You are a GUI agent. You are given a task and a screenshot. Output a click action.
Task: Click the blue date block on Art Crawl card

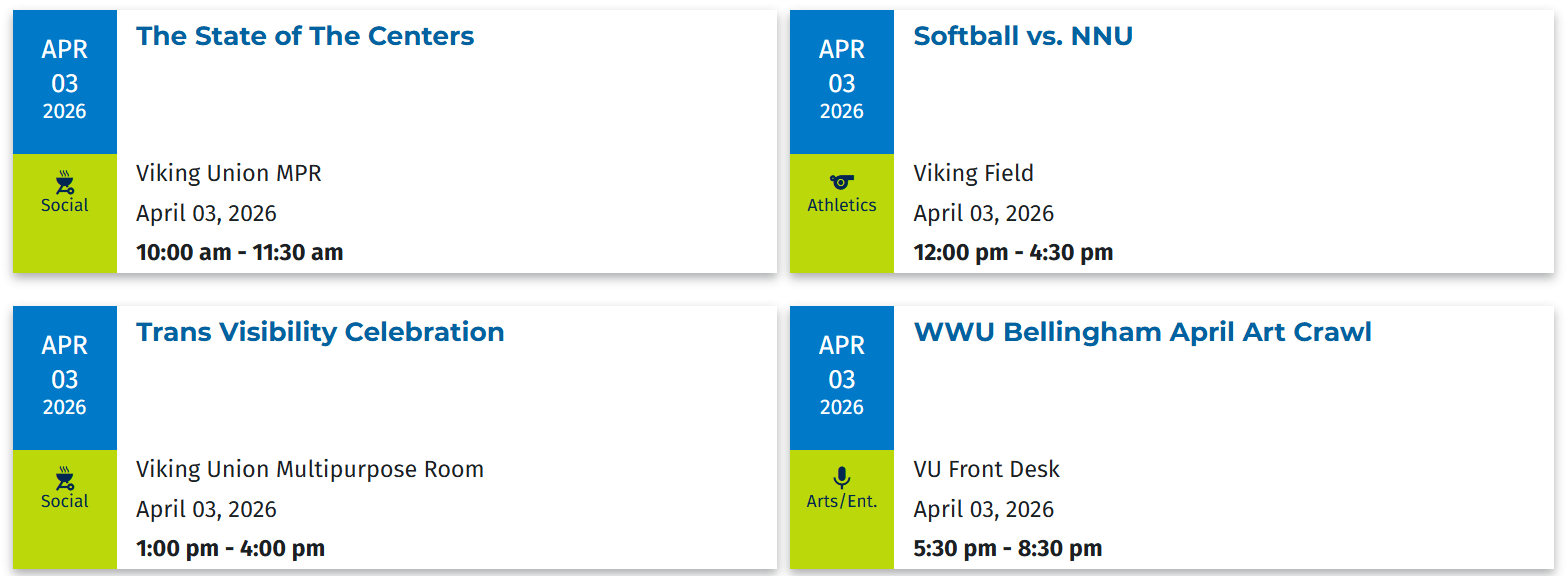[x=842, y=378]
